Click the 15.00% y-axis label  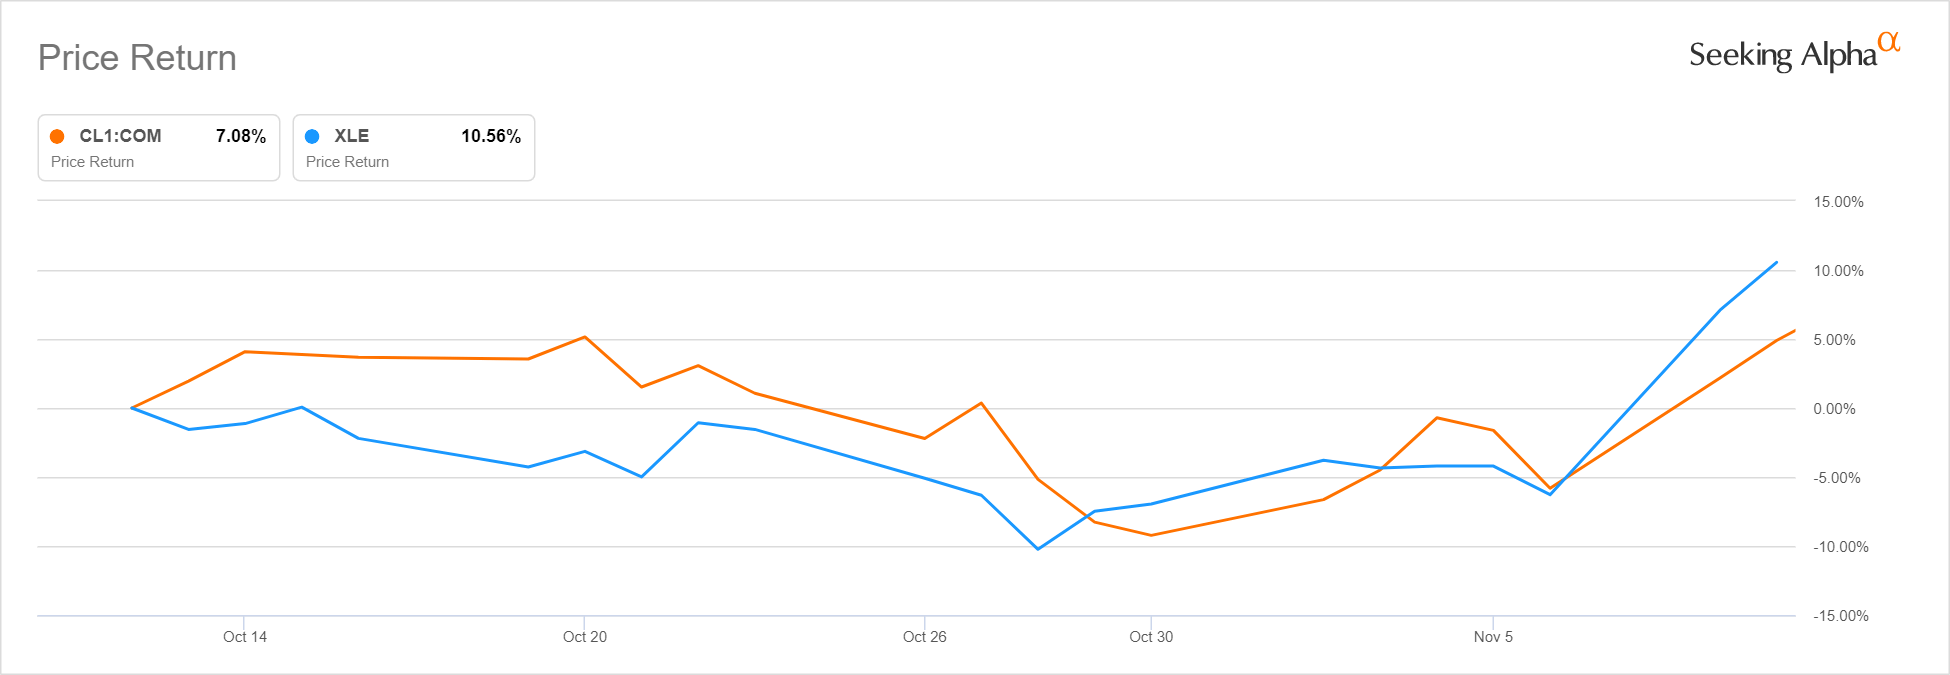[x=1838, y=202]
